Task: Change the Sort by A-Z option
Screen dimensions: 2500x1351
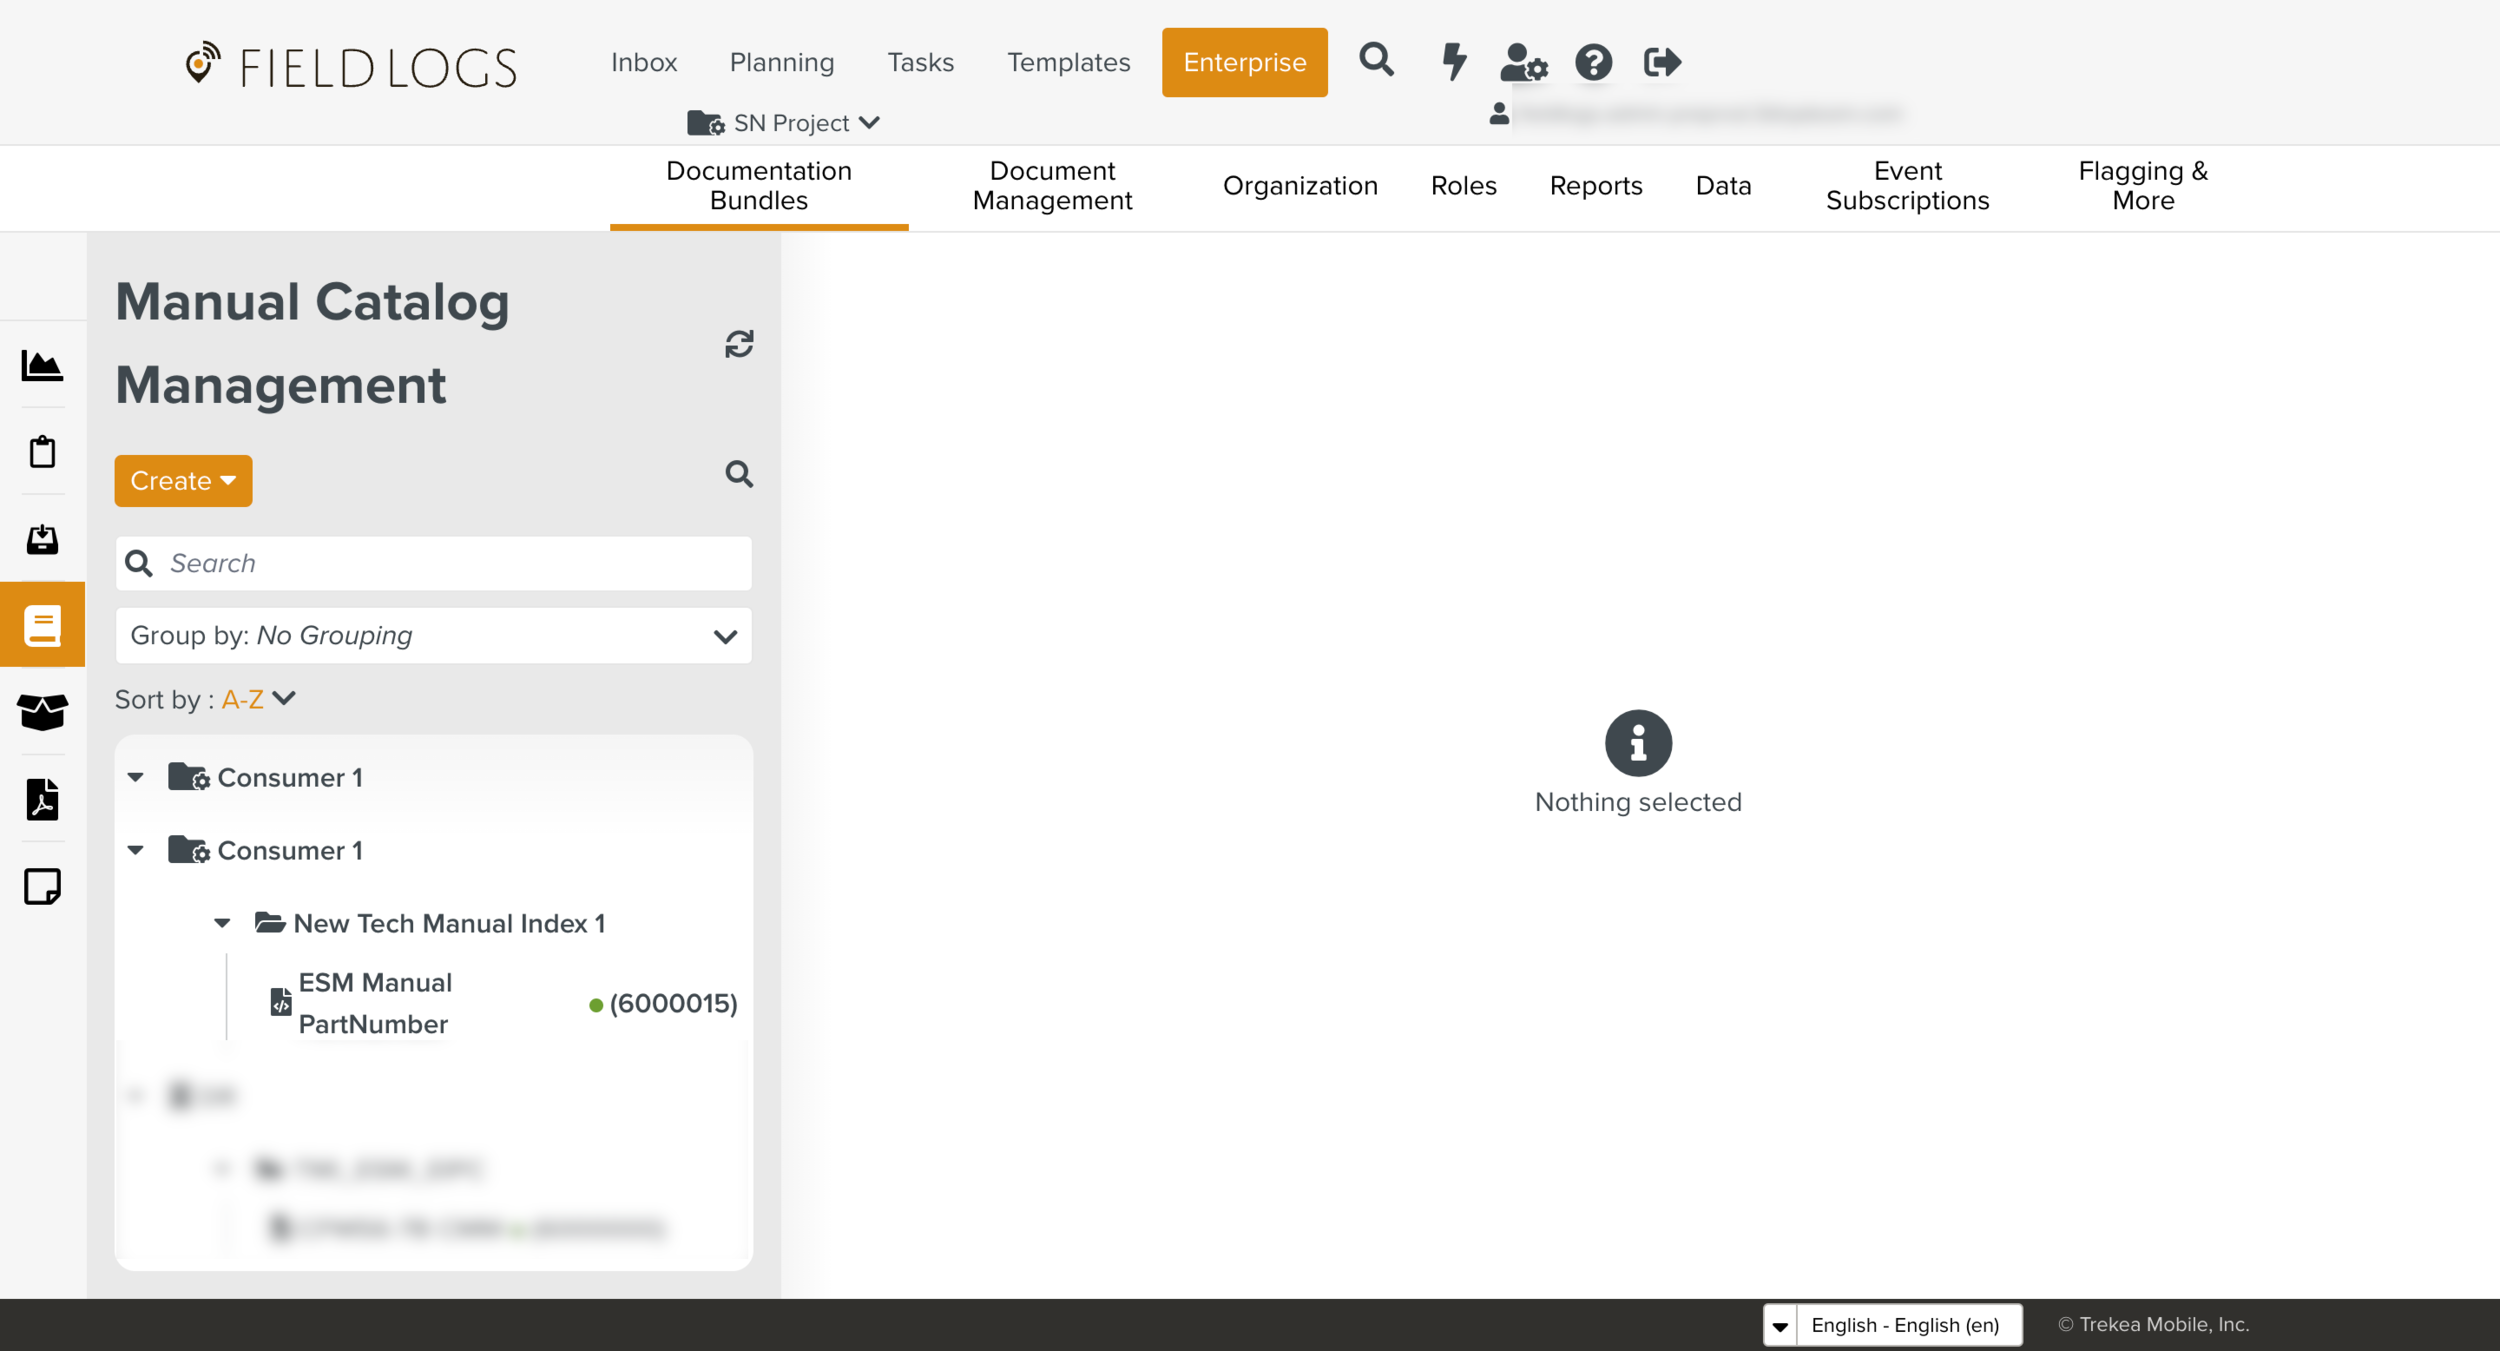Action: (x=258, y=699)
